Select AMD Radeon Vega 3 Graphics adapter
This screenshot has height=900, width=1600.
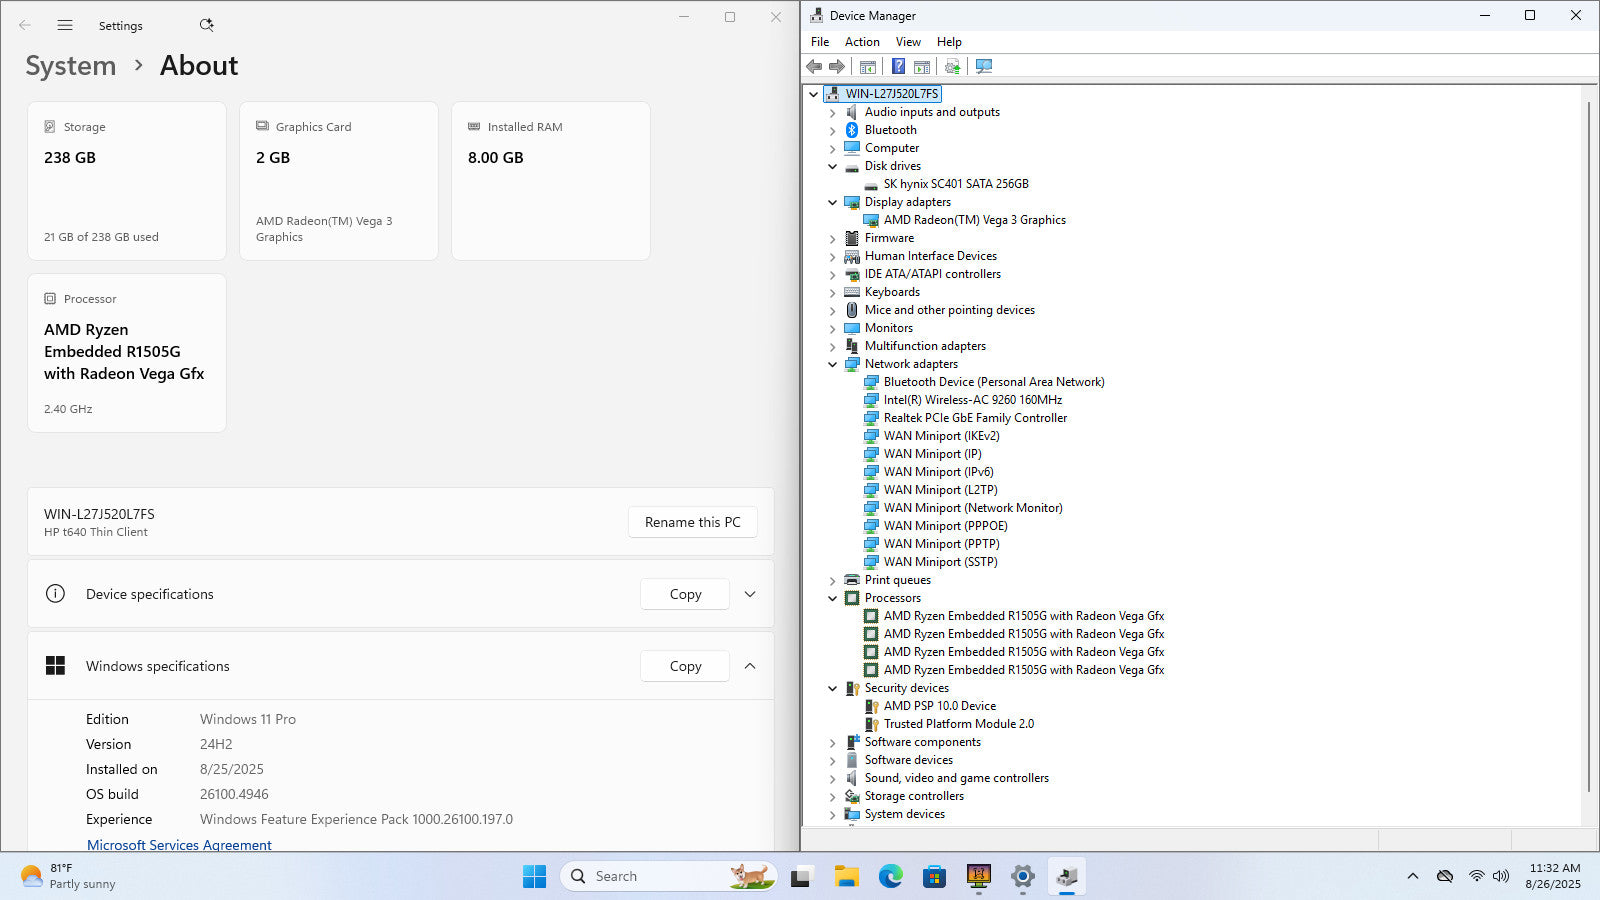click(x=974, y=220)
